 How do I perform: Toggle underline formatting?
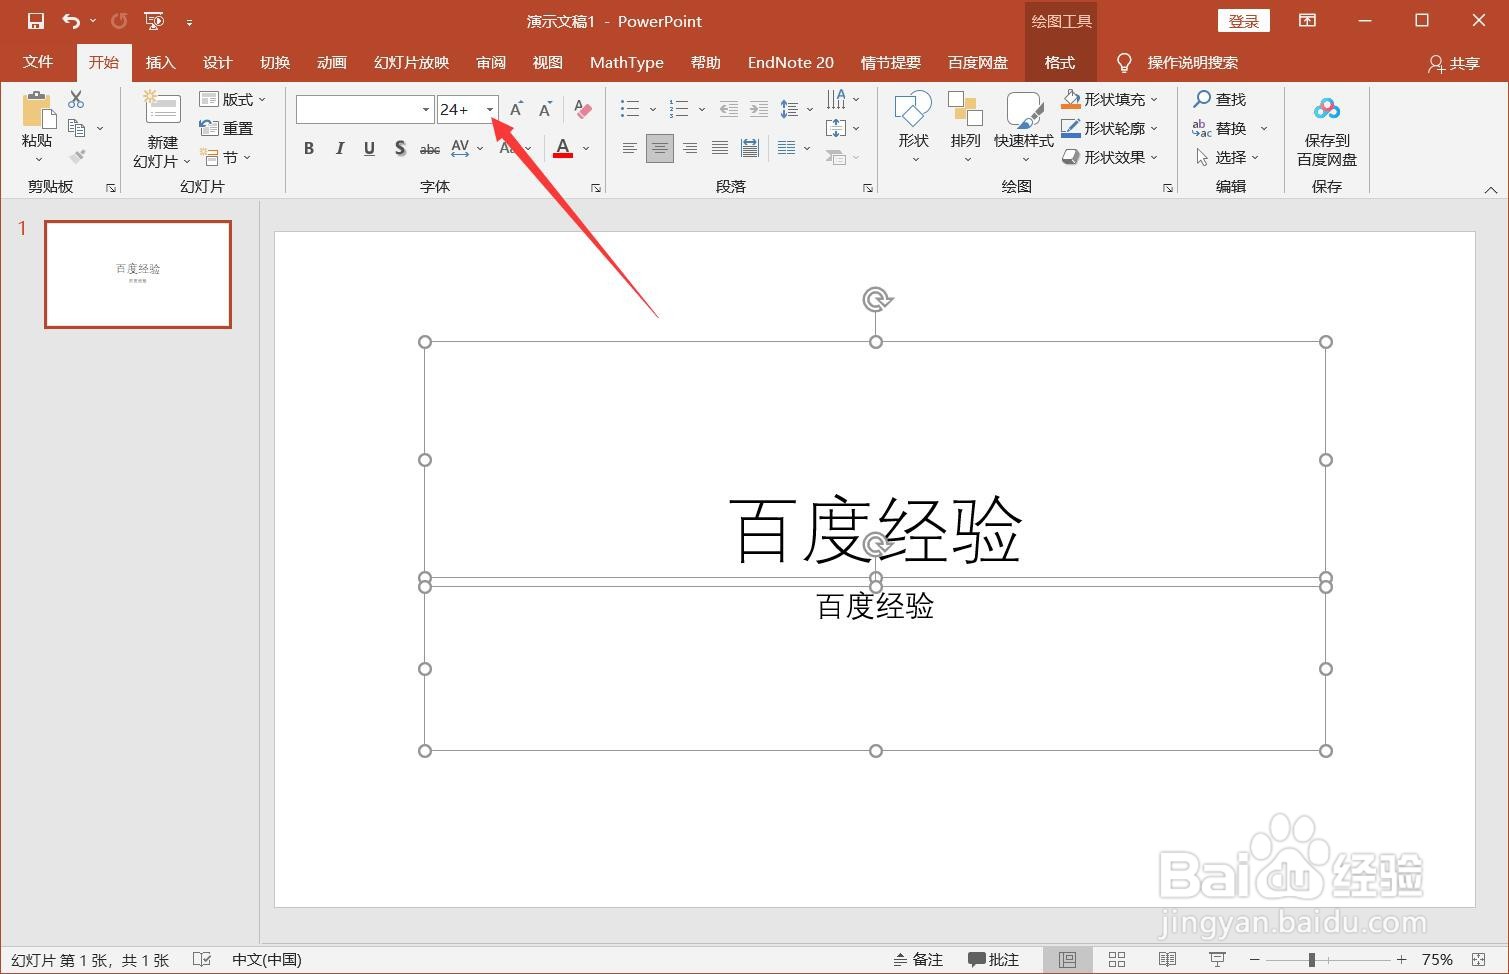pos(369,148)
